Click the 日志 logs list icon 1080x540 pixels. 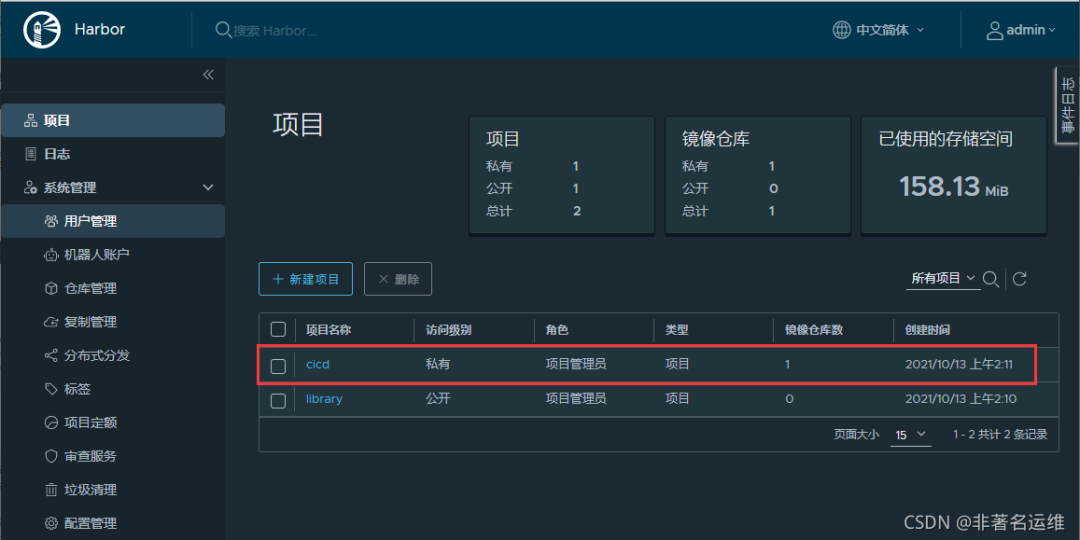(30, 154)
